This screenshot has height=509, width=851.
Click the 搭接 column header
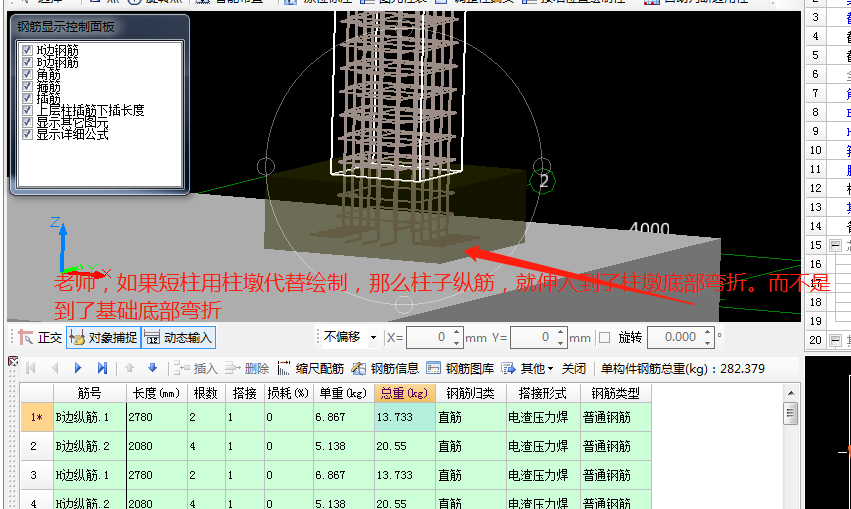pyautogui.click(x=245, y=393)
